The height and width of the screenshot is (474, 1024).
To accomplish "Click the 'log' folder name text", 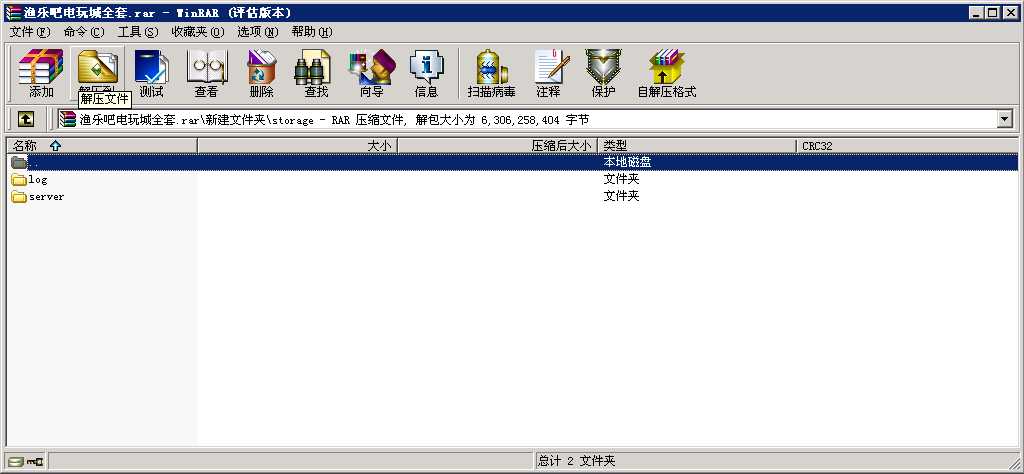I will coord(38,180).
